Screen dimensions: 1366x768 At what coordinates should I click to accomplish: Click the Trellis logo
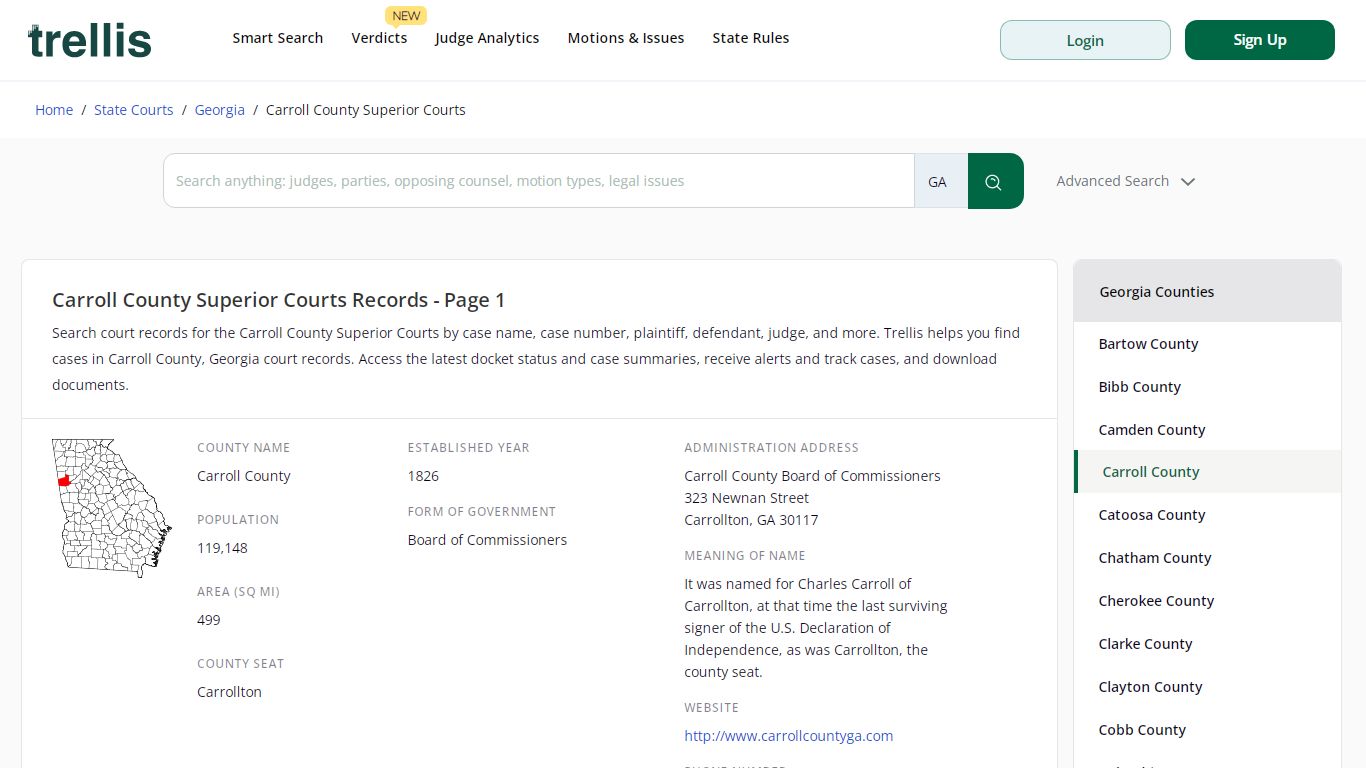[90, 40]
